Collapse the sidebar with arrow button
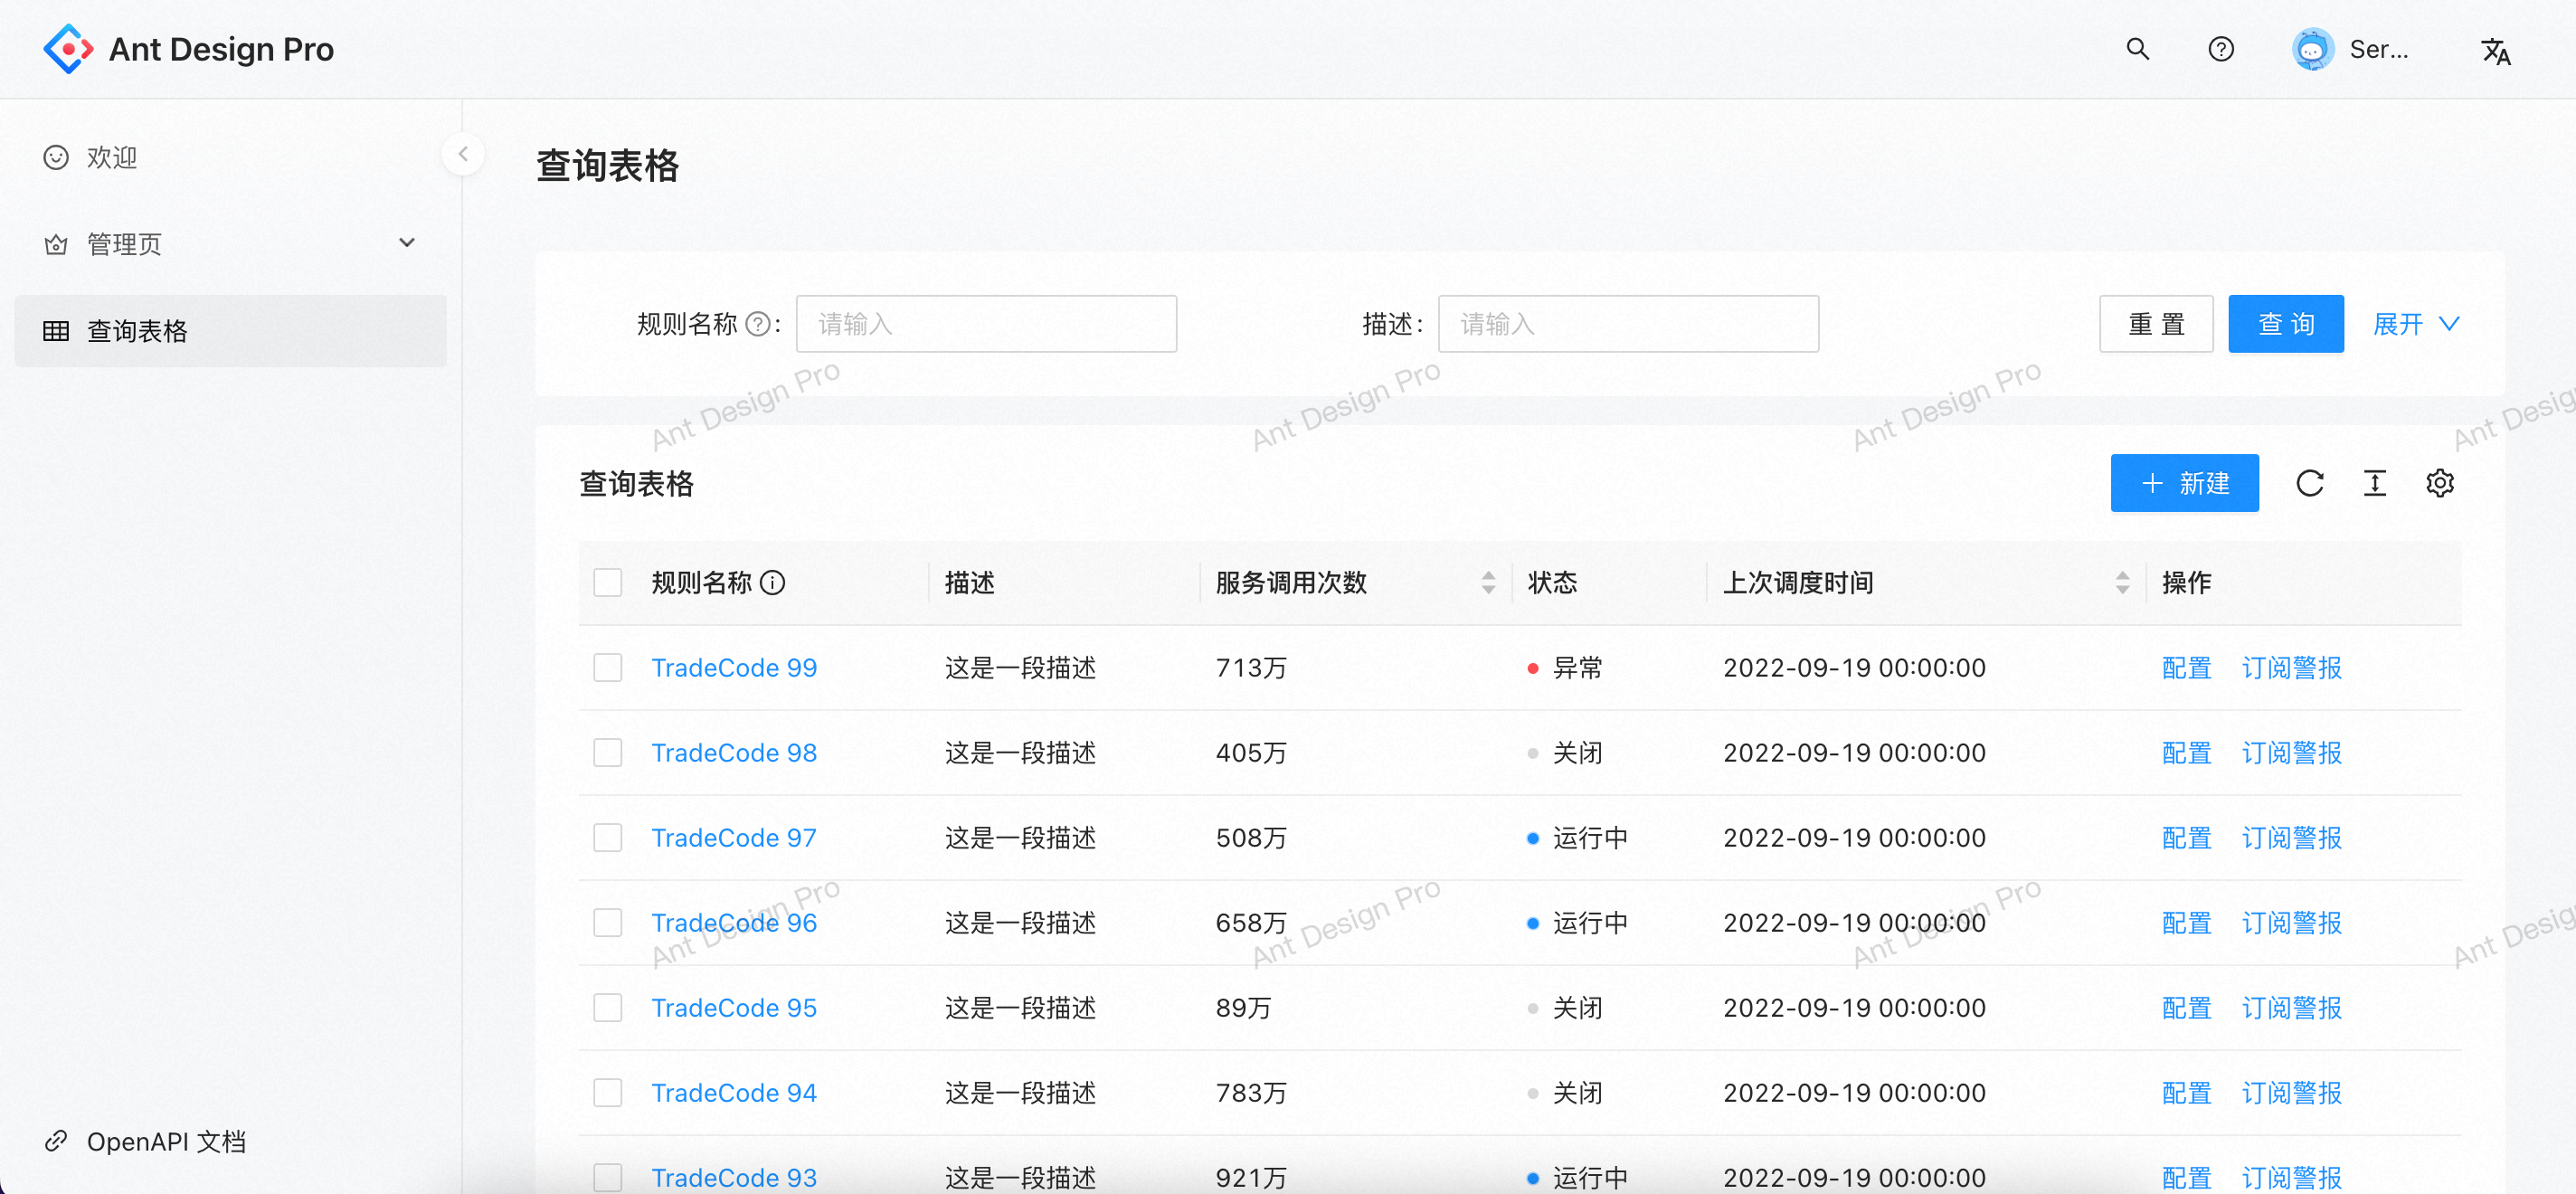The width and height of the screenshot is (2576, 1194). point(463,154)
